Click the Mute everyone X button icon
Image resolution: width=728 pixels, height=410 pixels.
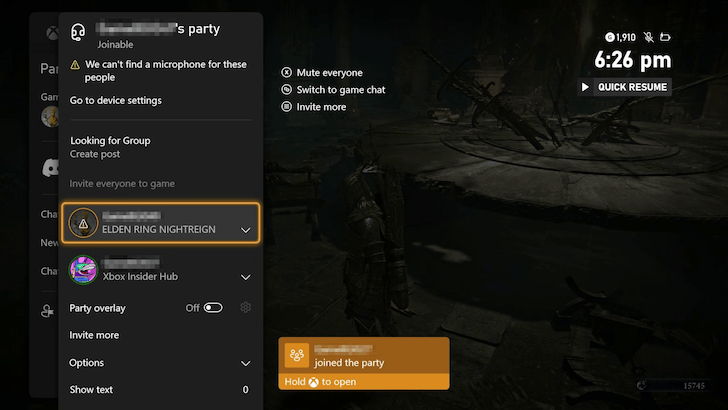pos(286,72)
